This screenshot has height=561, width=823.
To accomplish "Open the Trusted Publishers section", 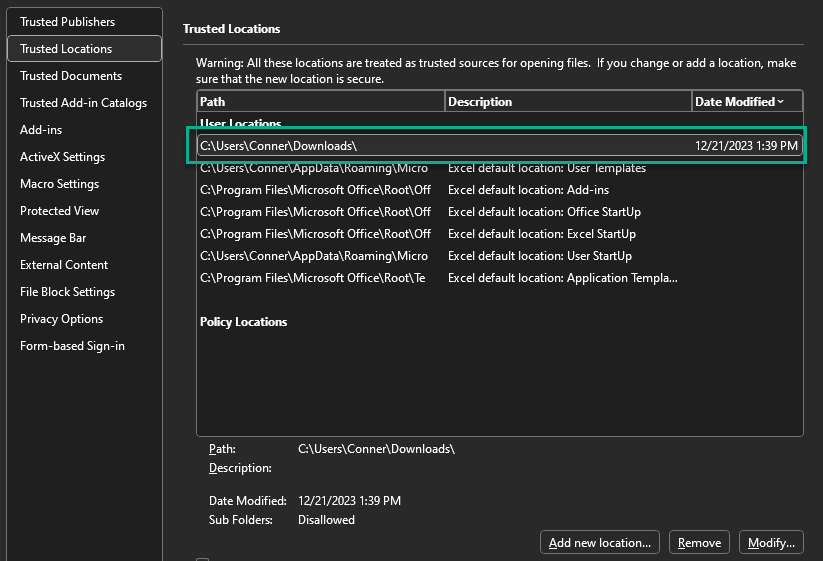I will click(67, 22).
